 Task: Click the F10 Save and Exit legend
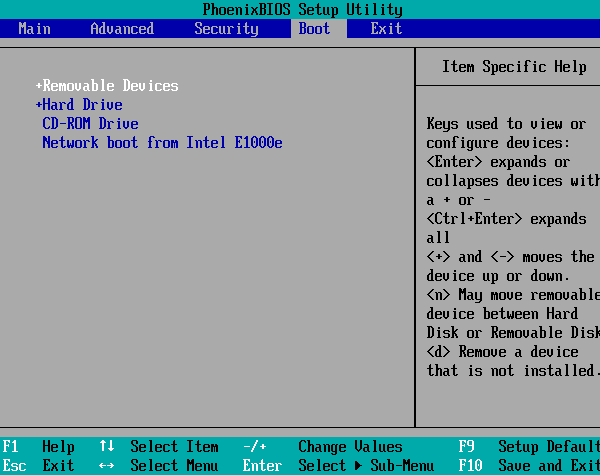tap(529, 465)
